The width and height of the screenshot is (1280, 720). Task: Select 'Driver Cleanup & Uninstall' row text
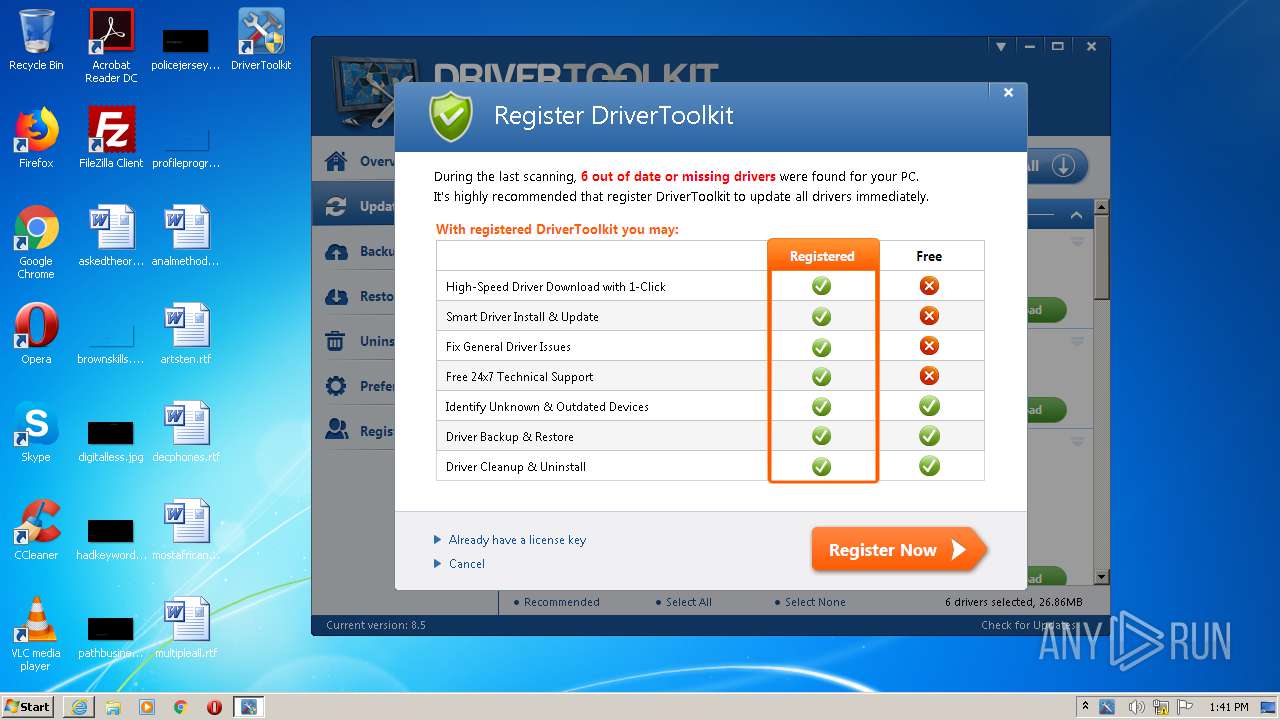516,467
